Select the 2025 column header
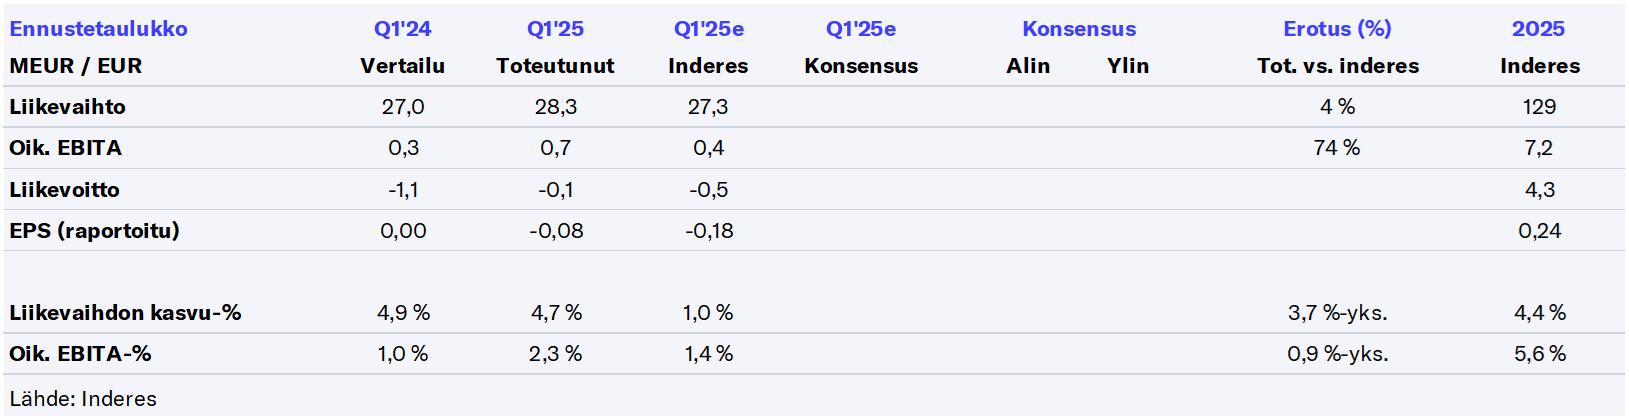Image resolution: width=1629 pixels, height=418 pixels. [x=1538, y=29]
